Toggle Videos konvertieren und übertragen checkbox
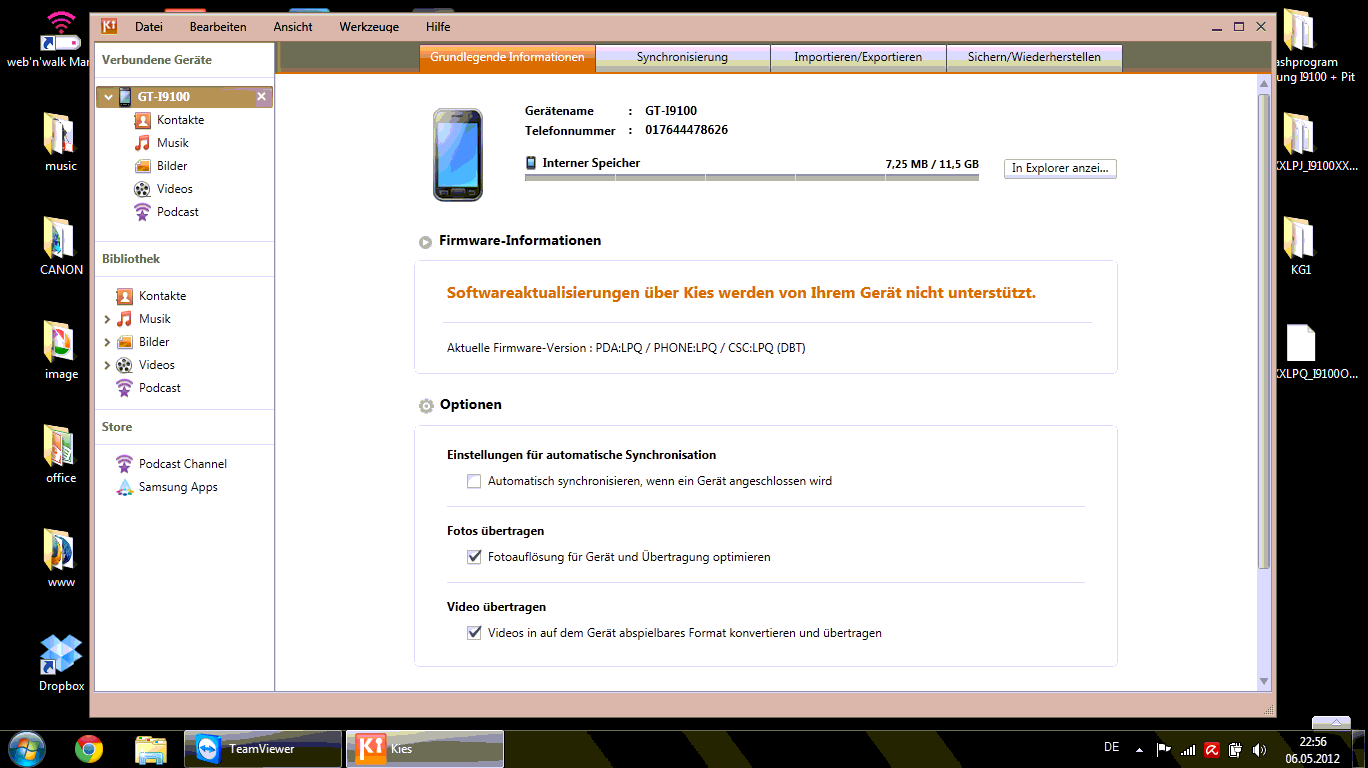Viewport: 1368px width, 768px height. 474,633
